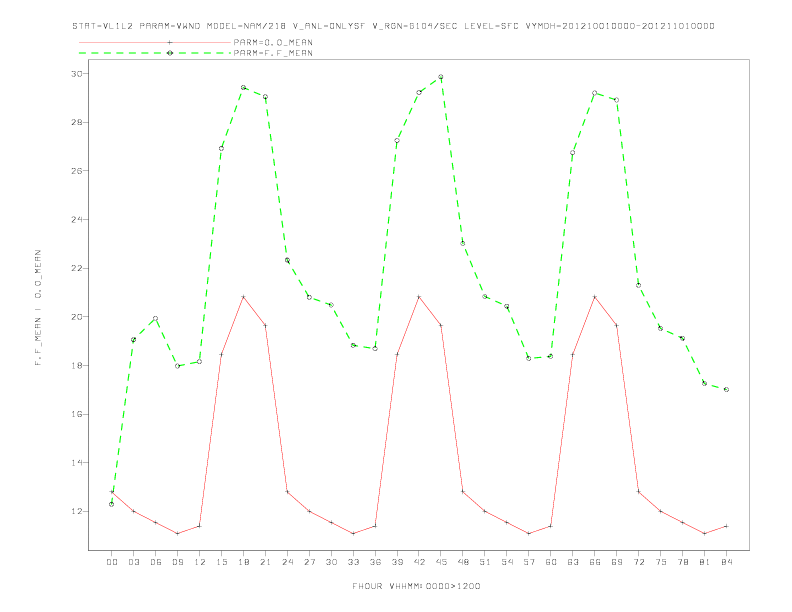
Task: Select the red solid legend line sample
Action: click(x=155, y=42)
